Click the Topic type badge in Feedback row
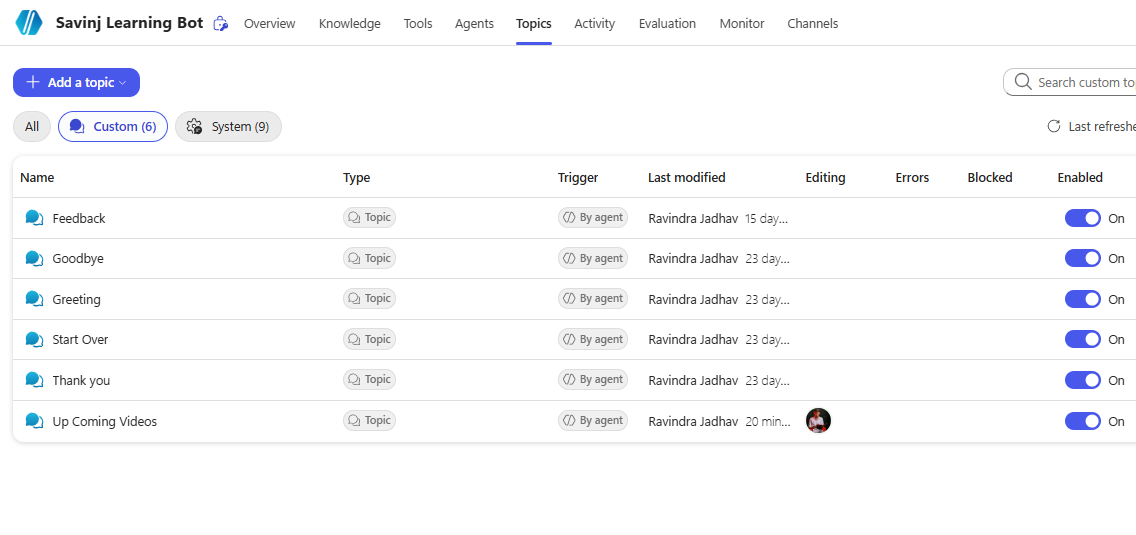The width and height of the screenshot is (1136, 535). [369, 217]
